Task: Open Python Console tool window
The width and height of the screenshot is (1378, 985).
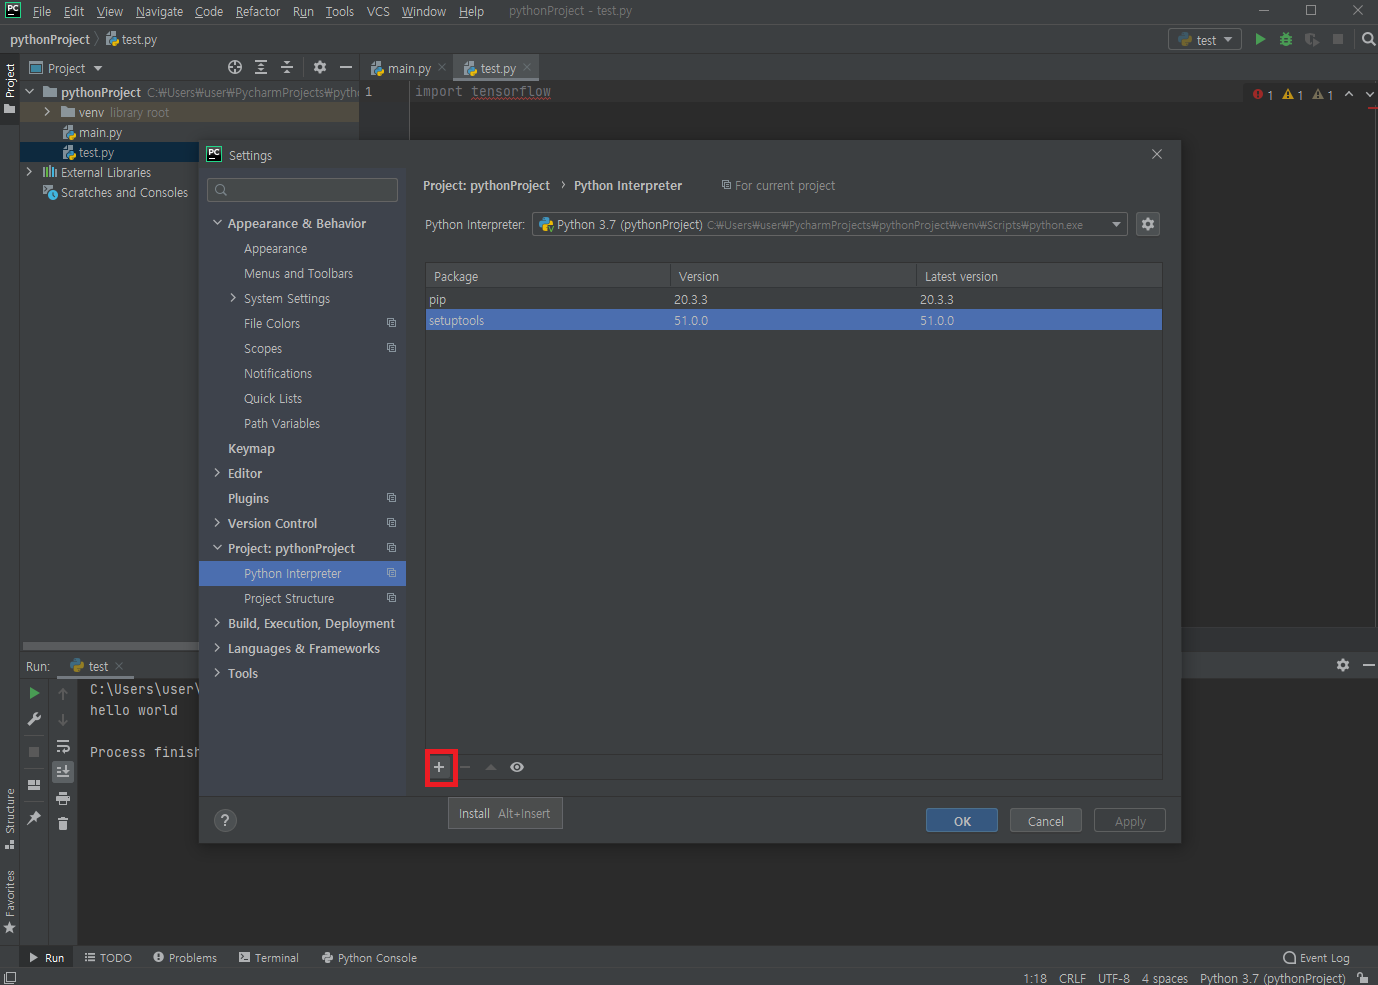Action: pos(369,957)
